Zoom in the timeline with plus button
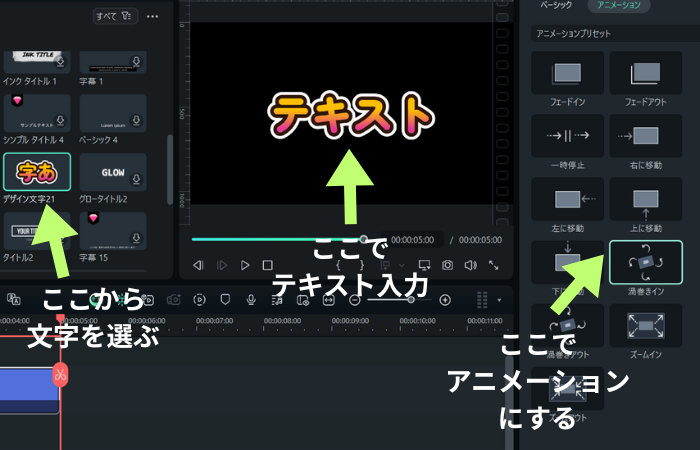The height and width of the screenshot is (450, 700). [445, 300]
